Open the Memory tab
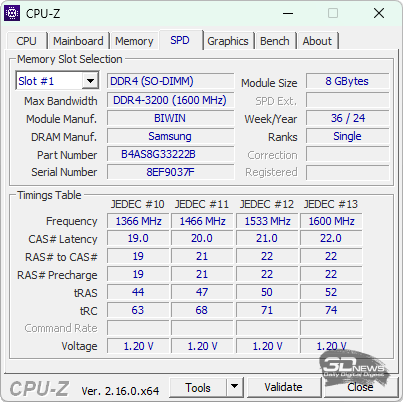Viewport: 403px width, 402px height. (x=134, y=41)
